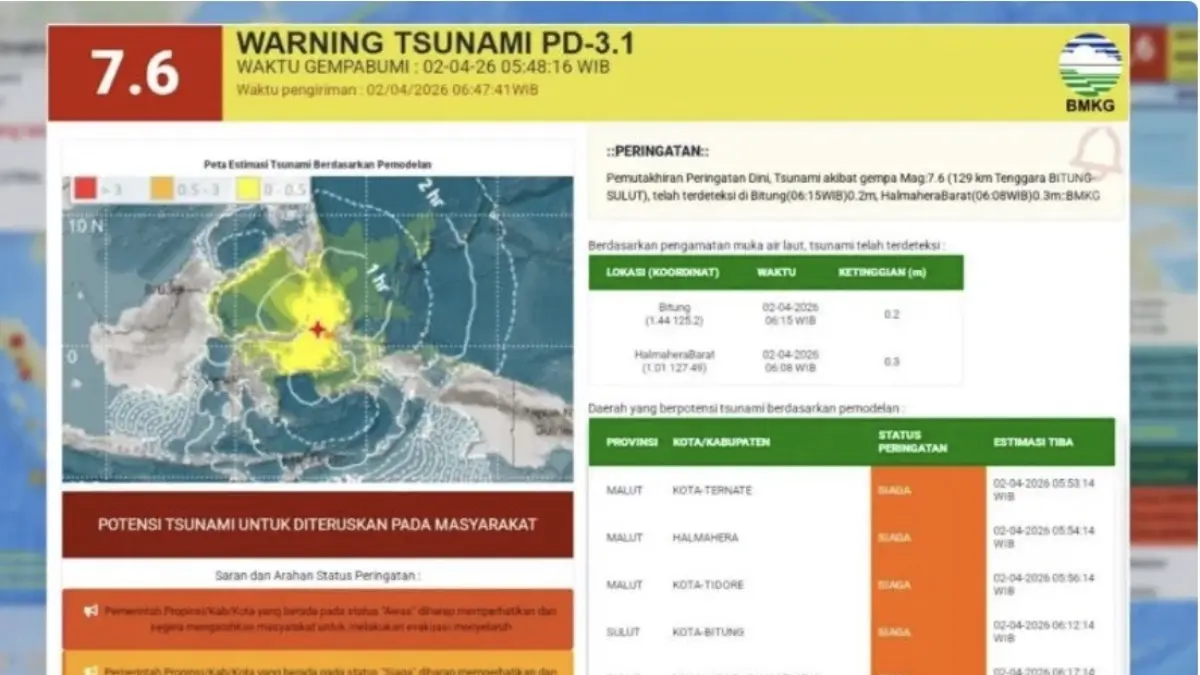Screen dimensions: 1200x675
Task: Click the Bitung (1.44 125.2) location cell
Action: pyautogui.click(x=675, y=313)
